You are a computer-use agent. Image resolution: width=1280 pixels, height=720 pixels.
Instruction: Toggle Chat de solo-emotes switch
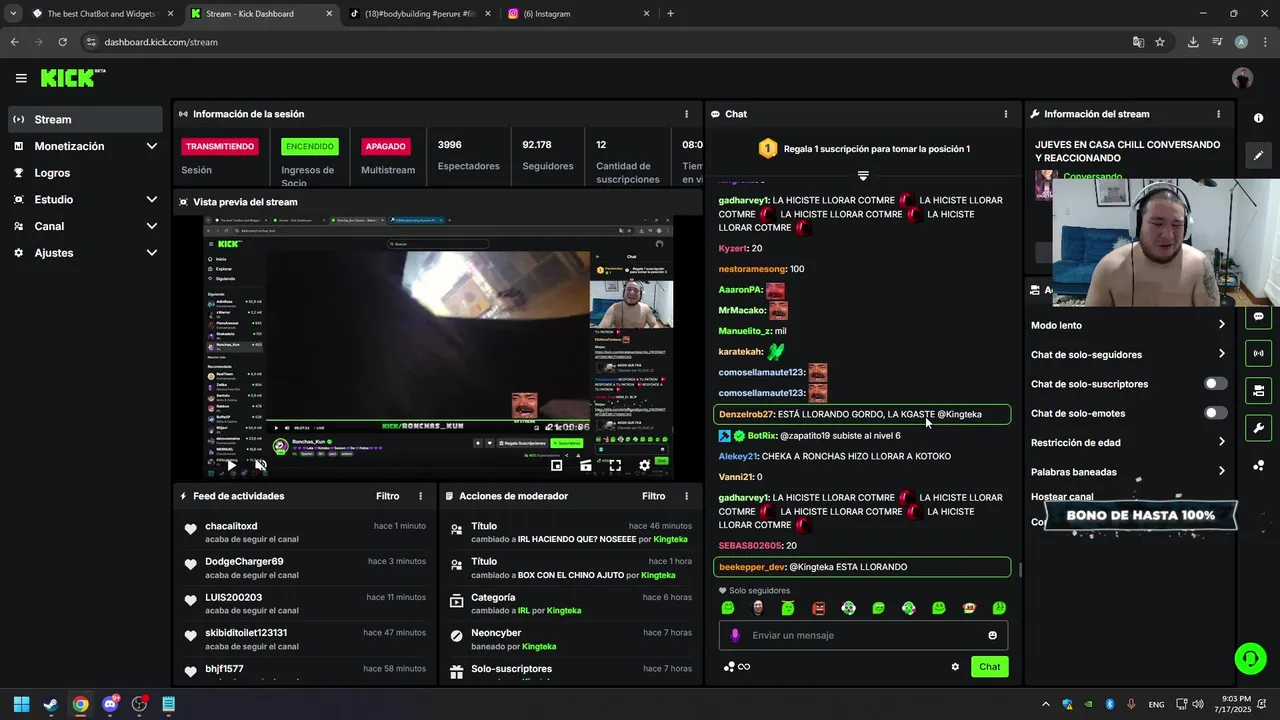[1215, 413]
